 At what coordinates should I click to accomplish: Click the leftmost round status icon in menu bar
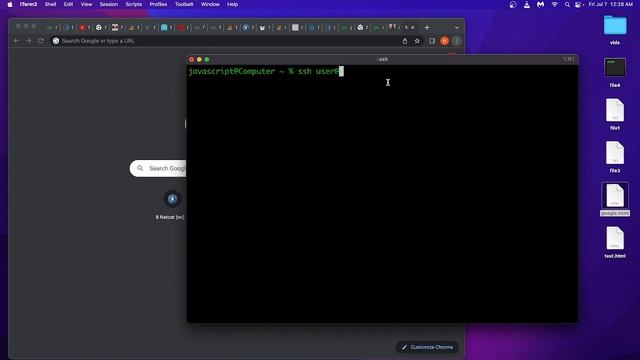pos(513,4)
